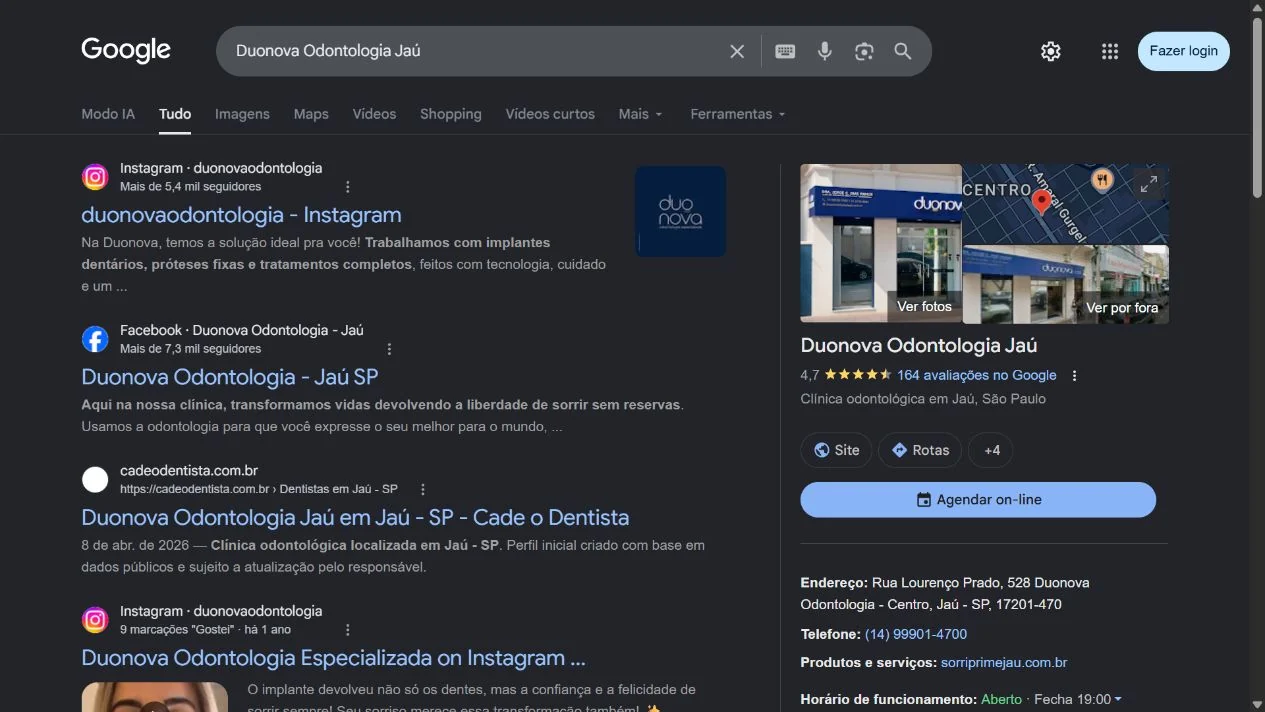Open the duonovaodontologia - Instagram link
Image resolution: width=1265 pixels, height=712 pixels.
[x=241, y=215]
